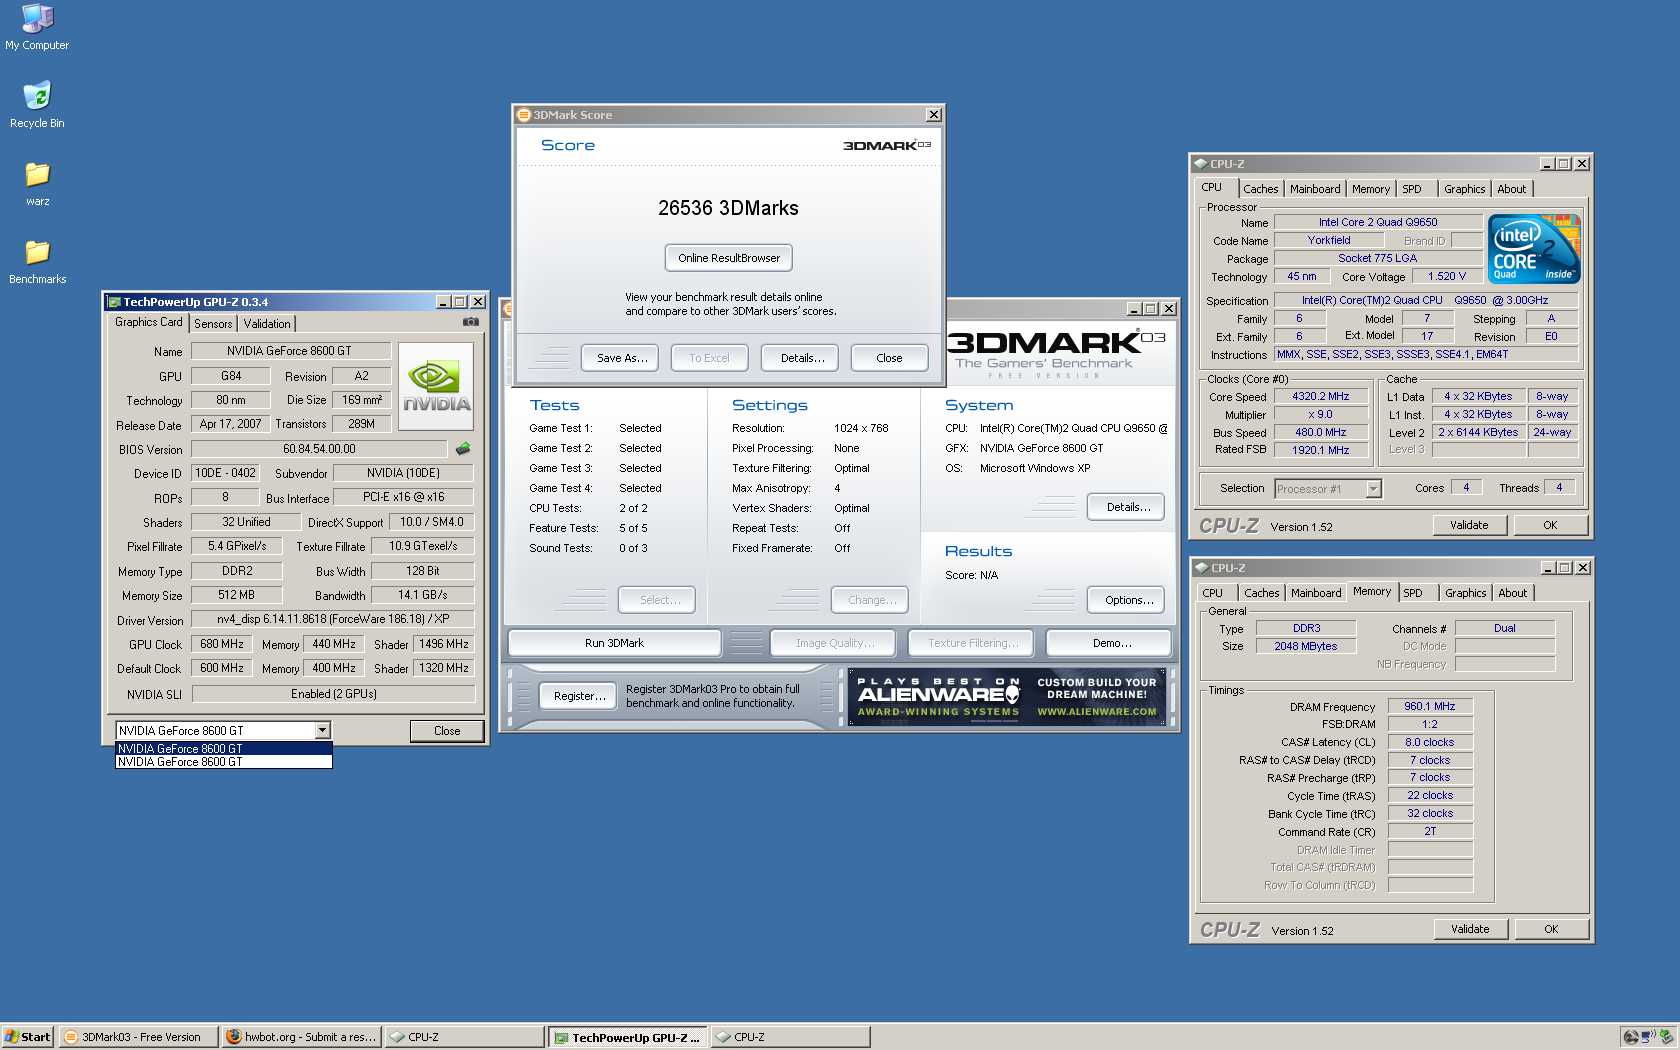Open Details in 3DMark Score window
1680x1050 pixels.
[802, 358]
